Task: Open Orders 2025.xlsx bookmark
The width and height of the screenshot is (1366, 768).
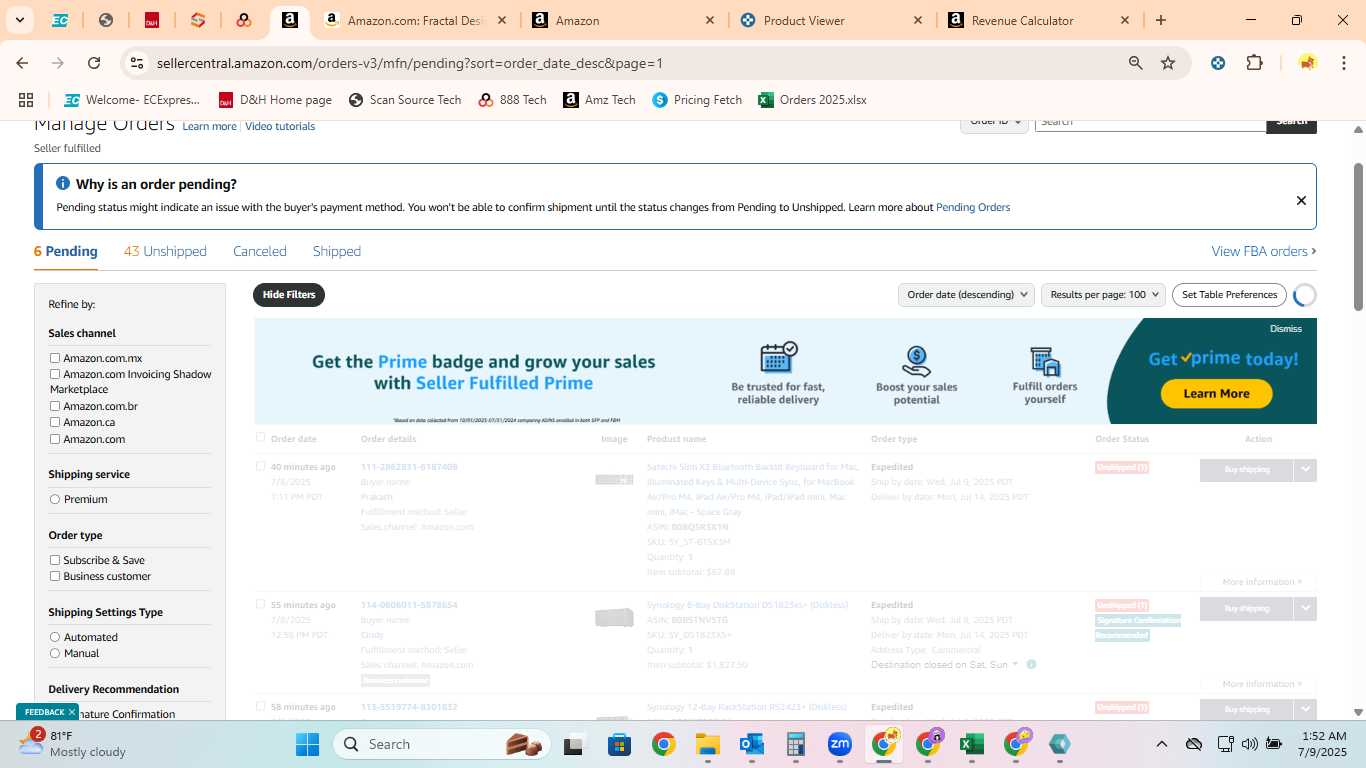Action: (812, 100)
